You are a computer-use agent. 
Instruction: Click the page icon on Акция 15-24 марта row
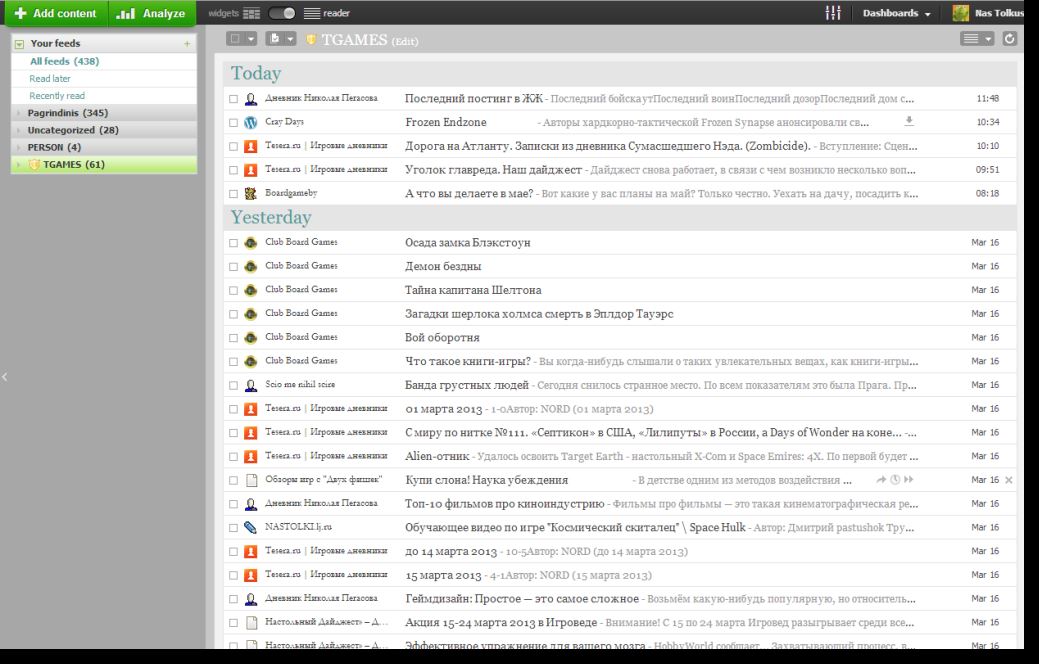[251, 623]
